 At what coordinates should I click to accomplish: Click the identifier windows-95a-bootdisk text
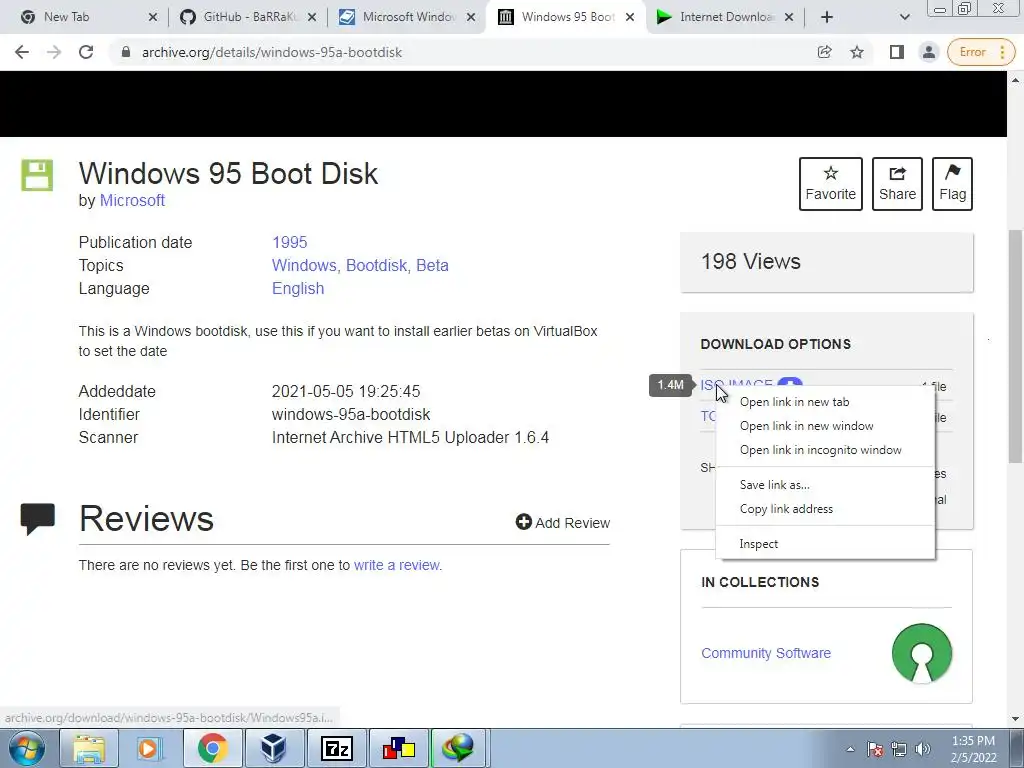(351, 415)
